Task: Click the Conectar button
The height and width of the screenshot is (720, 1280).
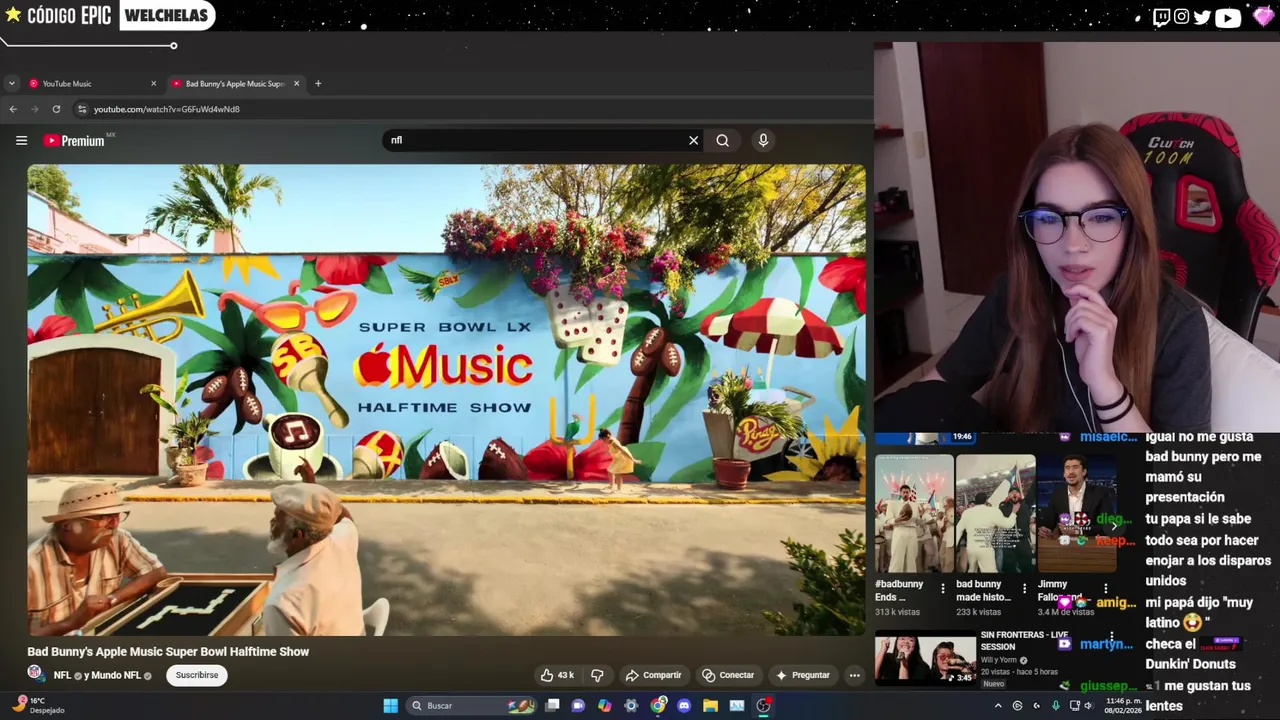Action: (728, 675)
